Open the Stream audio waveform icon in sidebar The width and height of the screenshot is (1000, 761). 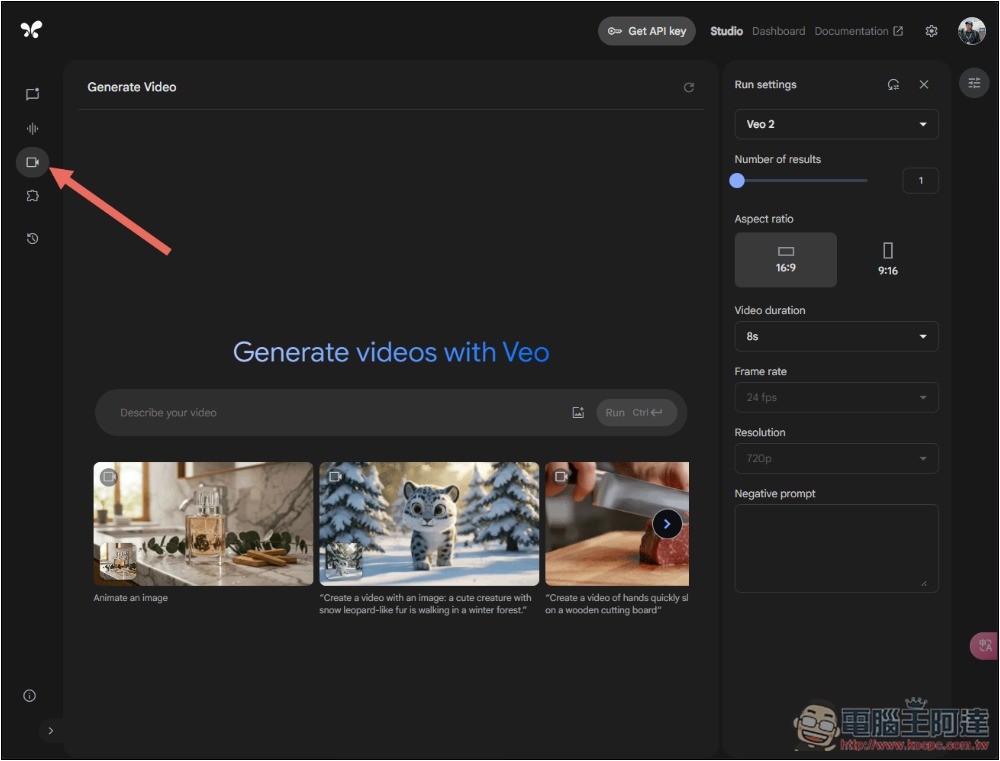33,128
